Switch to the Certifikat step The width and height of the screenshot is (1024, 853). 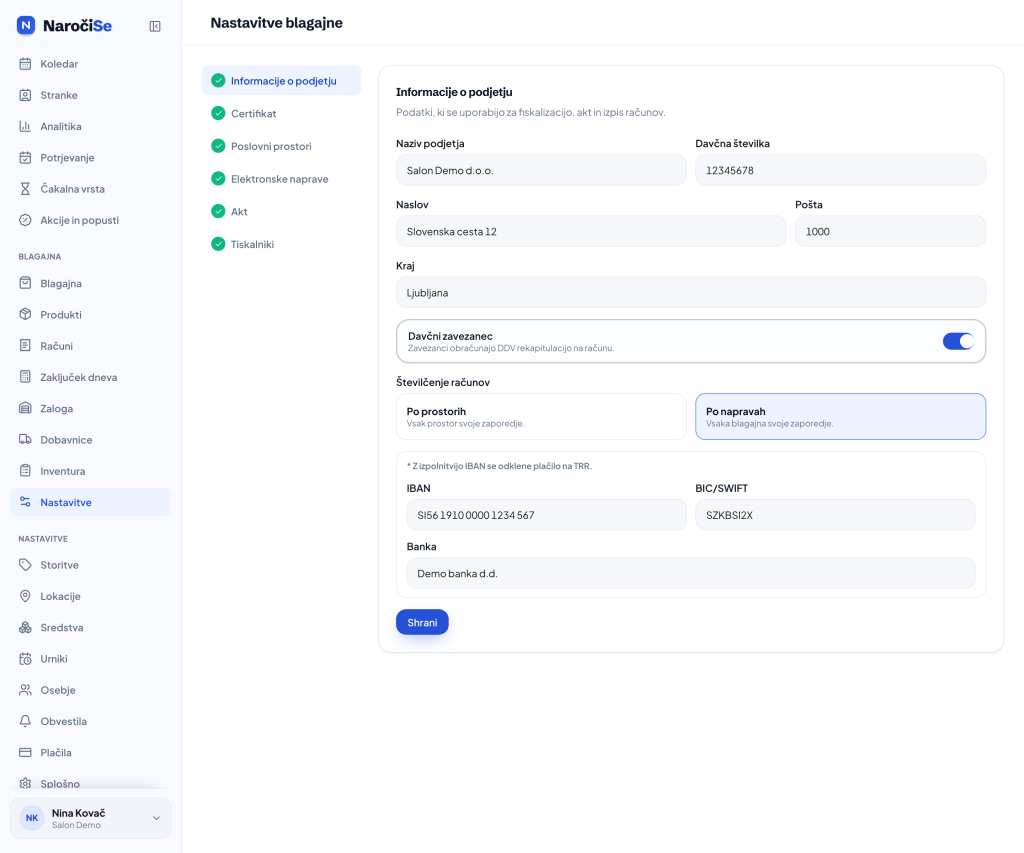point(281,114)
